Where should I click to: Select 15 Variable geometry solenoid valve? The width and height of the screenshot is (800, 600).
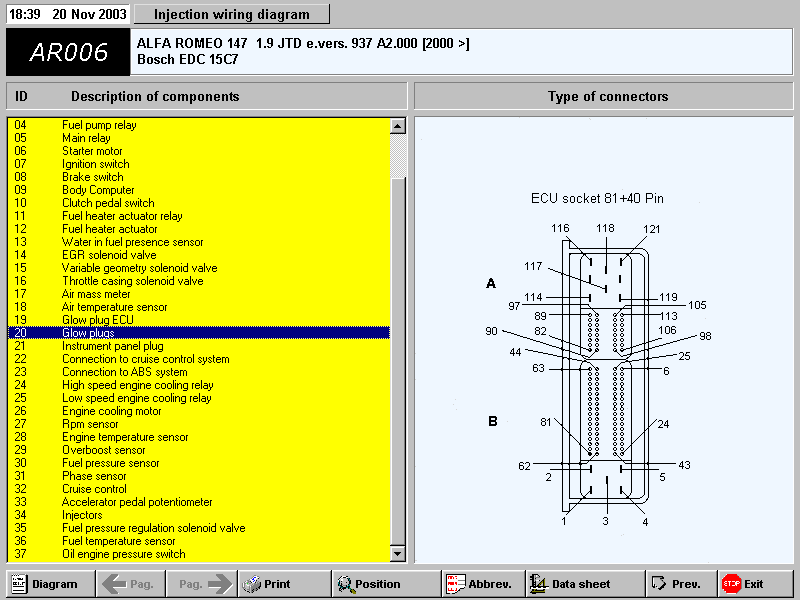[x=199, y=268]
